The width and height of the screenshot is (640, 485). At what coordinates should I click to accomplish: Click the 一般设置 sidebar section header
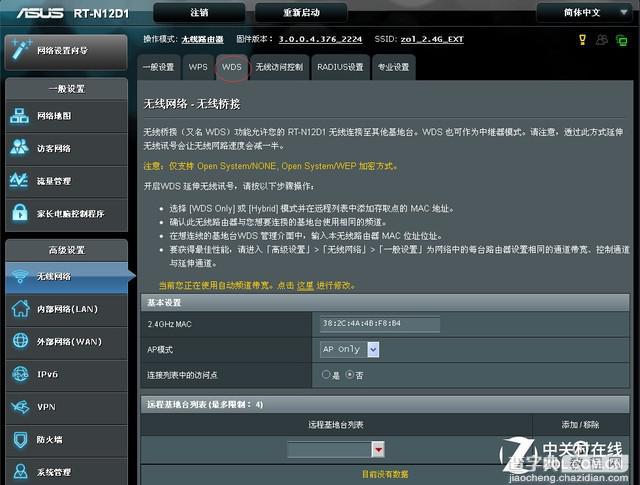pyautogui.click(x=67, y=89)
